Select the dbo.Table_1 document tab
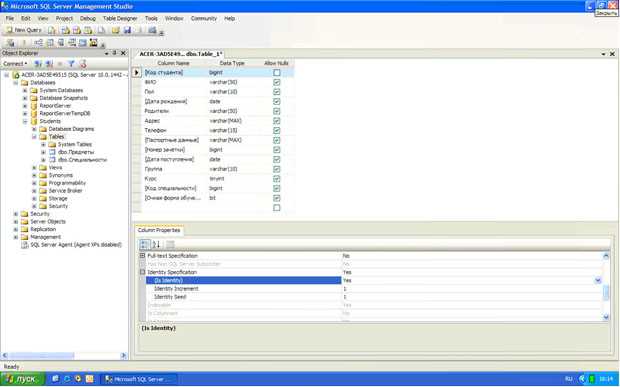This screenshot has width=620, height=387. pyautogui.click(x=181, y=54)
